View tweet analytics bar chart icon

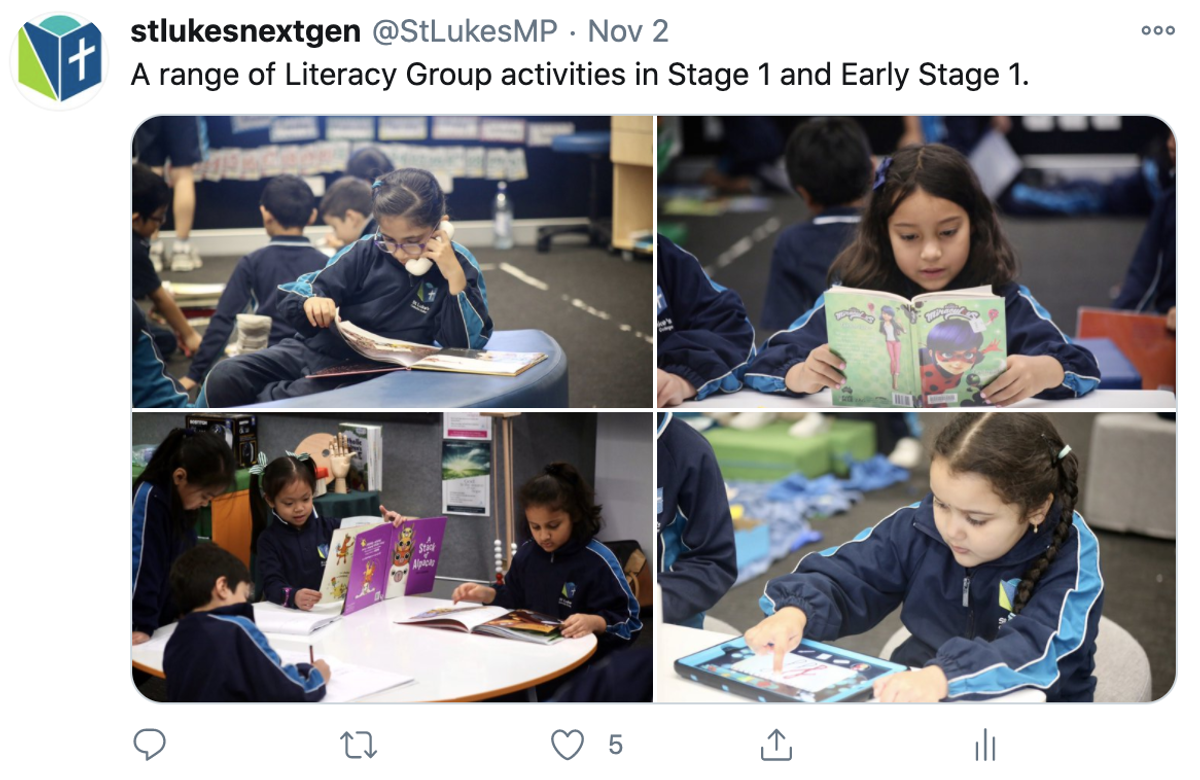pos(985,744)
